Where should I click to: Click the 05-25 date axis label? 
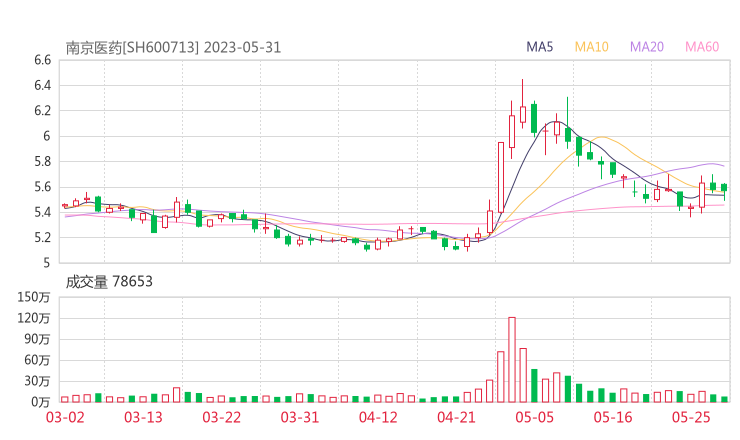point(691,417)
